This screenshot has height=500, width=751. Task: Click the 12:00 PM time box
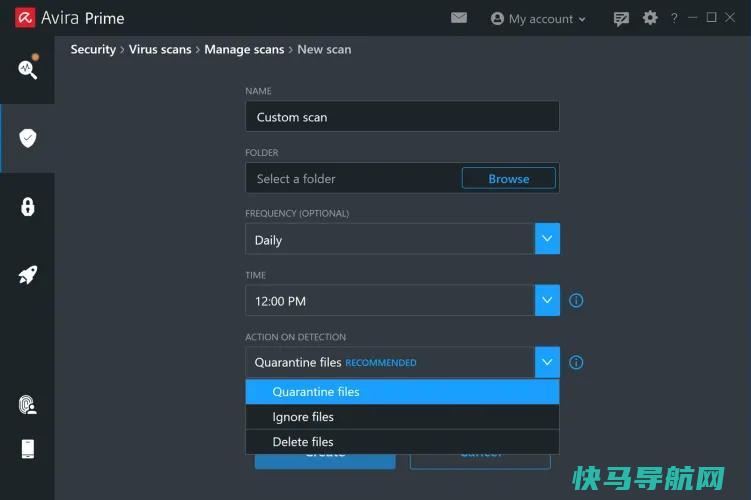[390, 301]
